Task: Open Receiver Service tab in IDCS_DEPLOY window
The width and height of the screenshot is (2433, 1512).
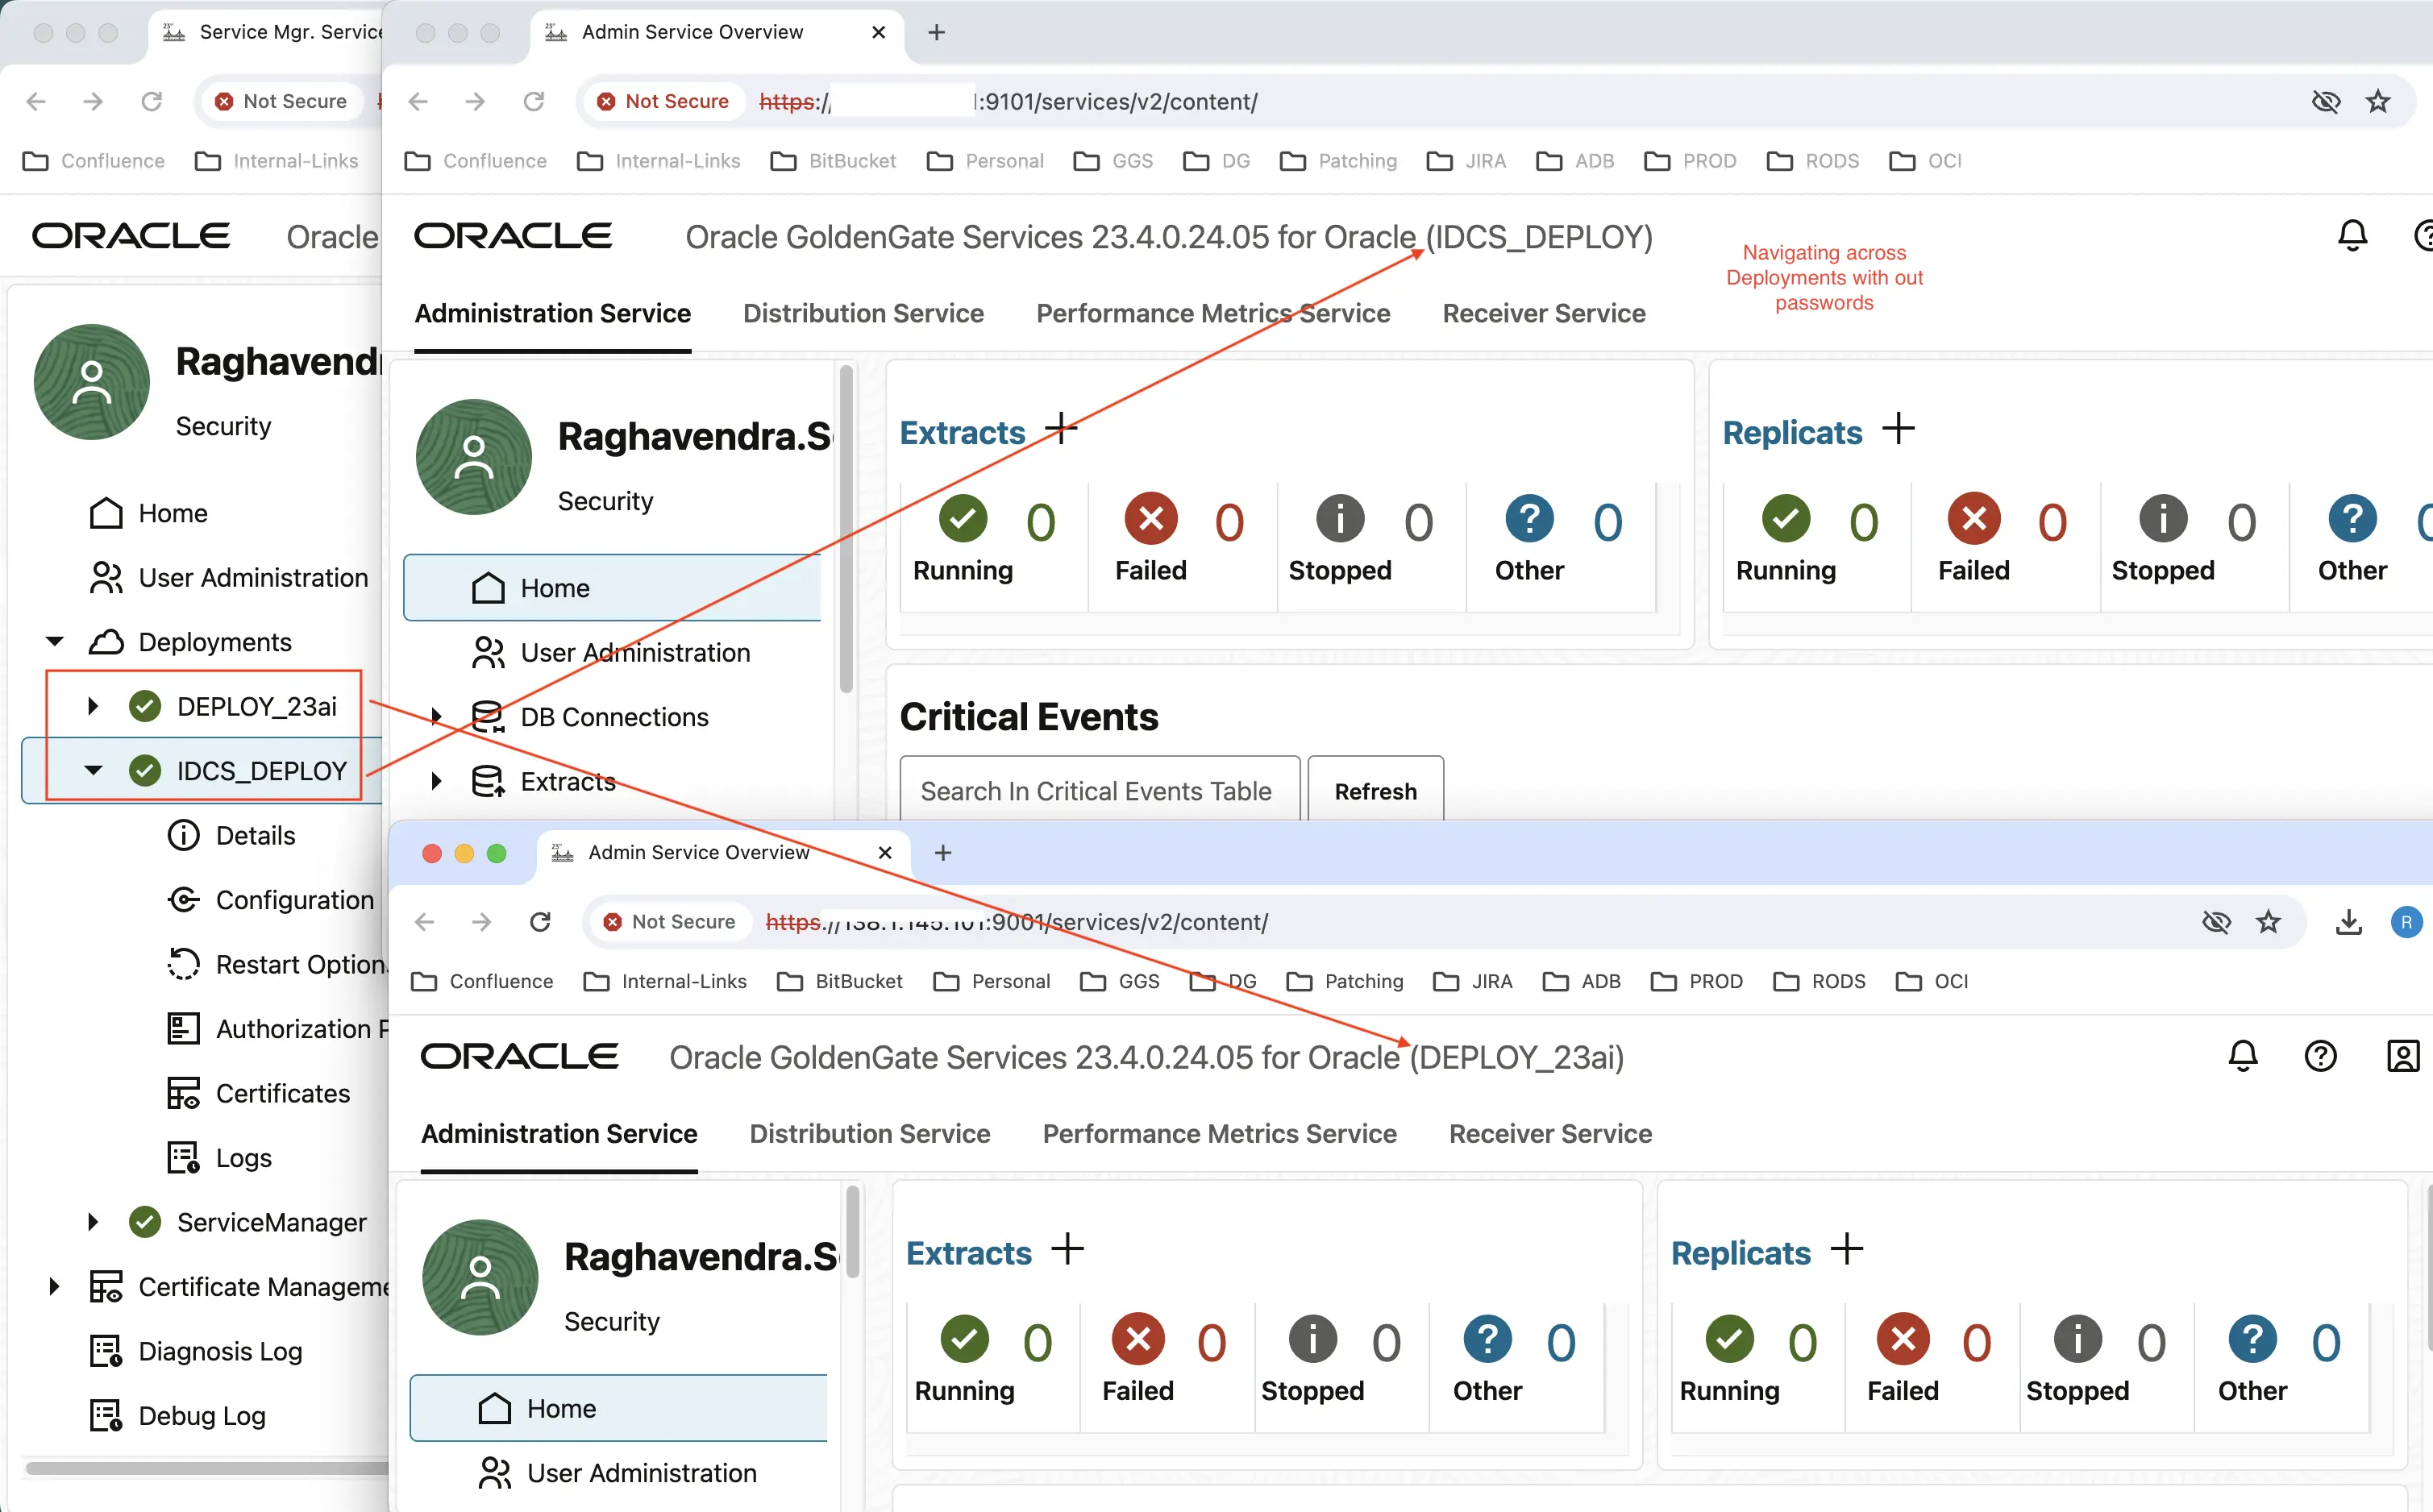Action: 1543,313
